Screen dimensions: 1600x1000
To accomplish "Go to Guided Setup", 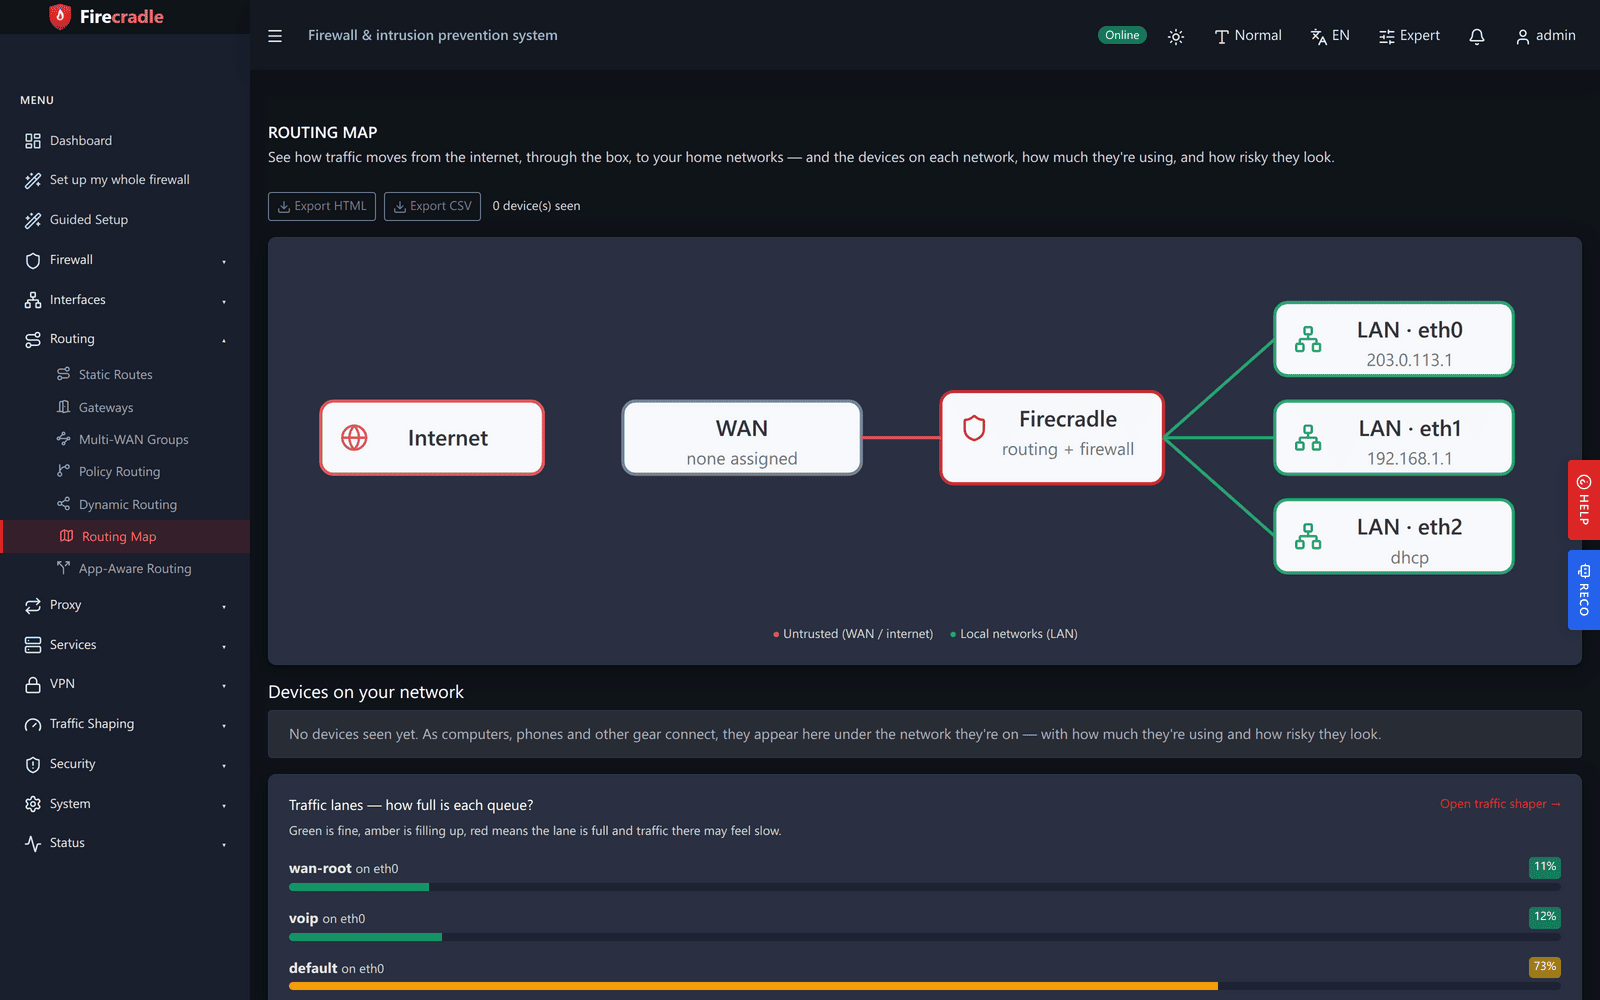I will [x=125, y=220].
